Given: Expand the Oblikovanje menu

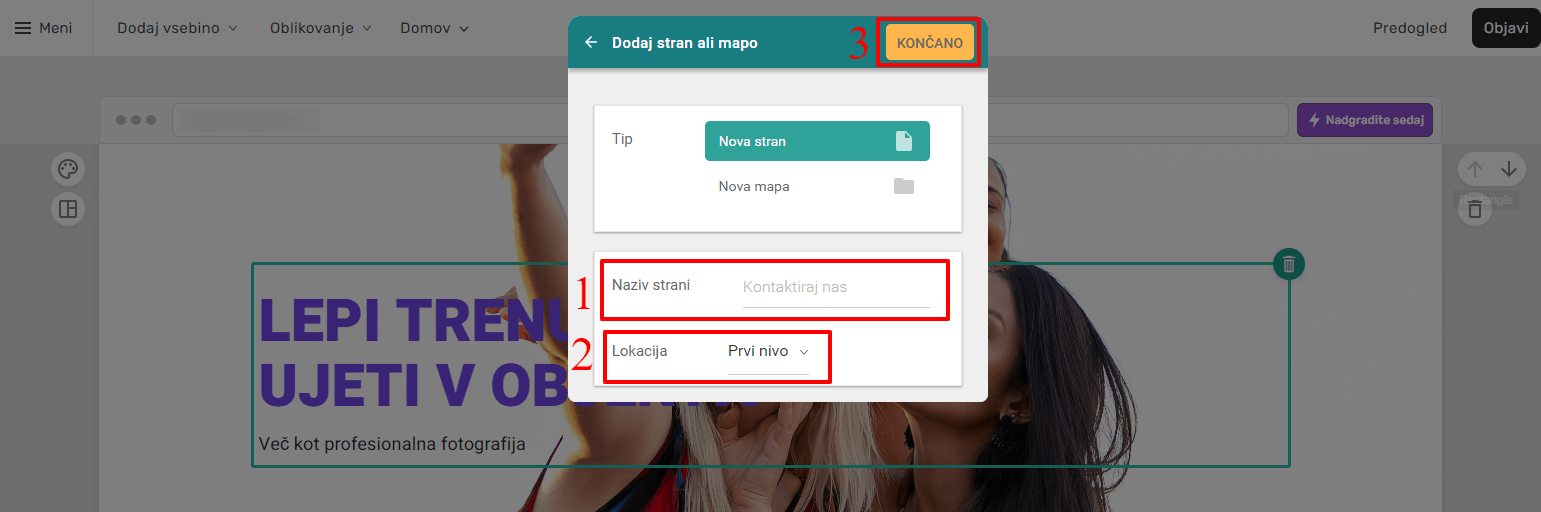Looking at the screenshot, I should tap(320, 28).
